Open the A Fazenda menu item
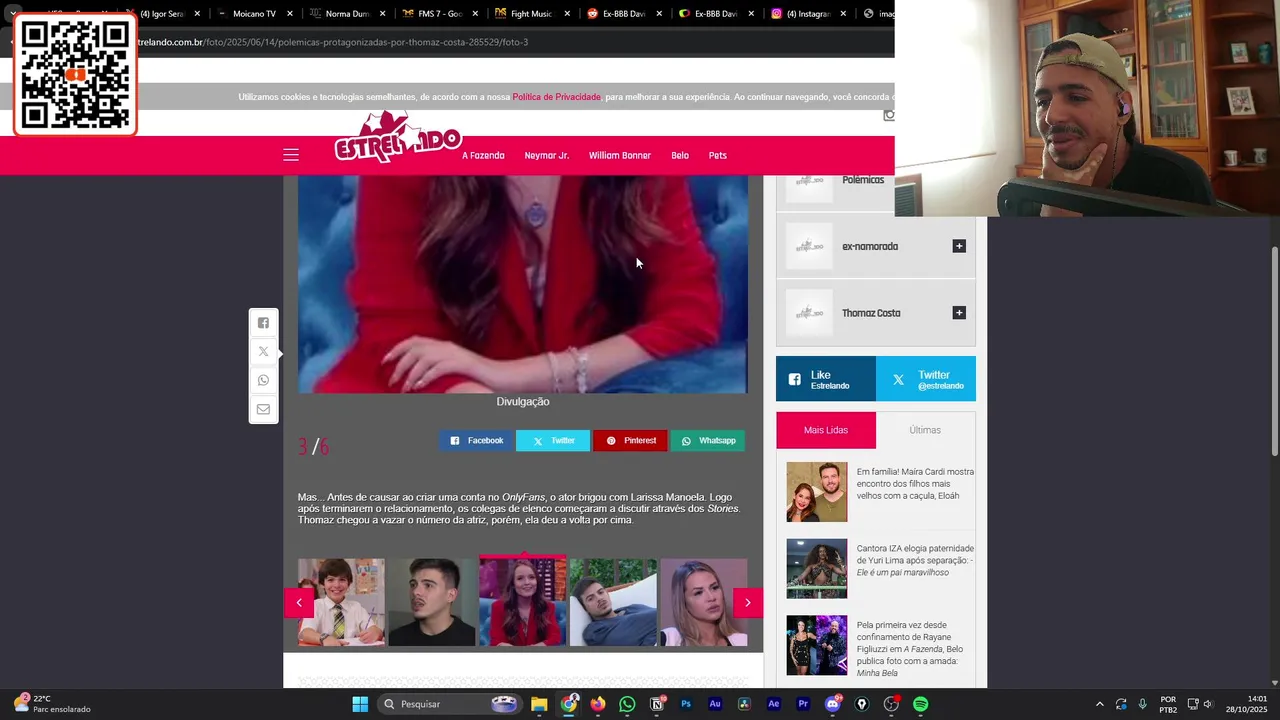 [x=483, y=156]
